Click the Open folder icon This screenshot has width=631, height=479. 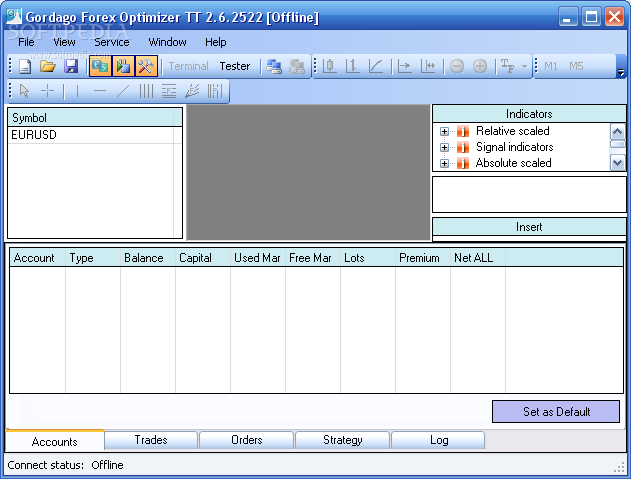tap(48, 66)
